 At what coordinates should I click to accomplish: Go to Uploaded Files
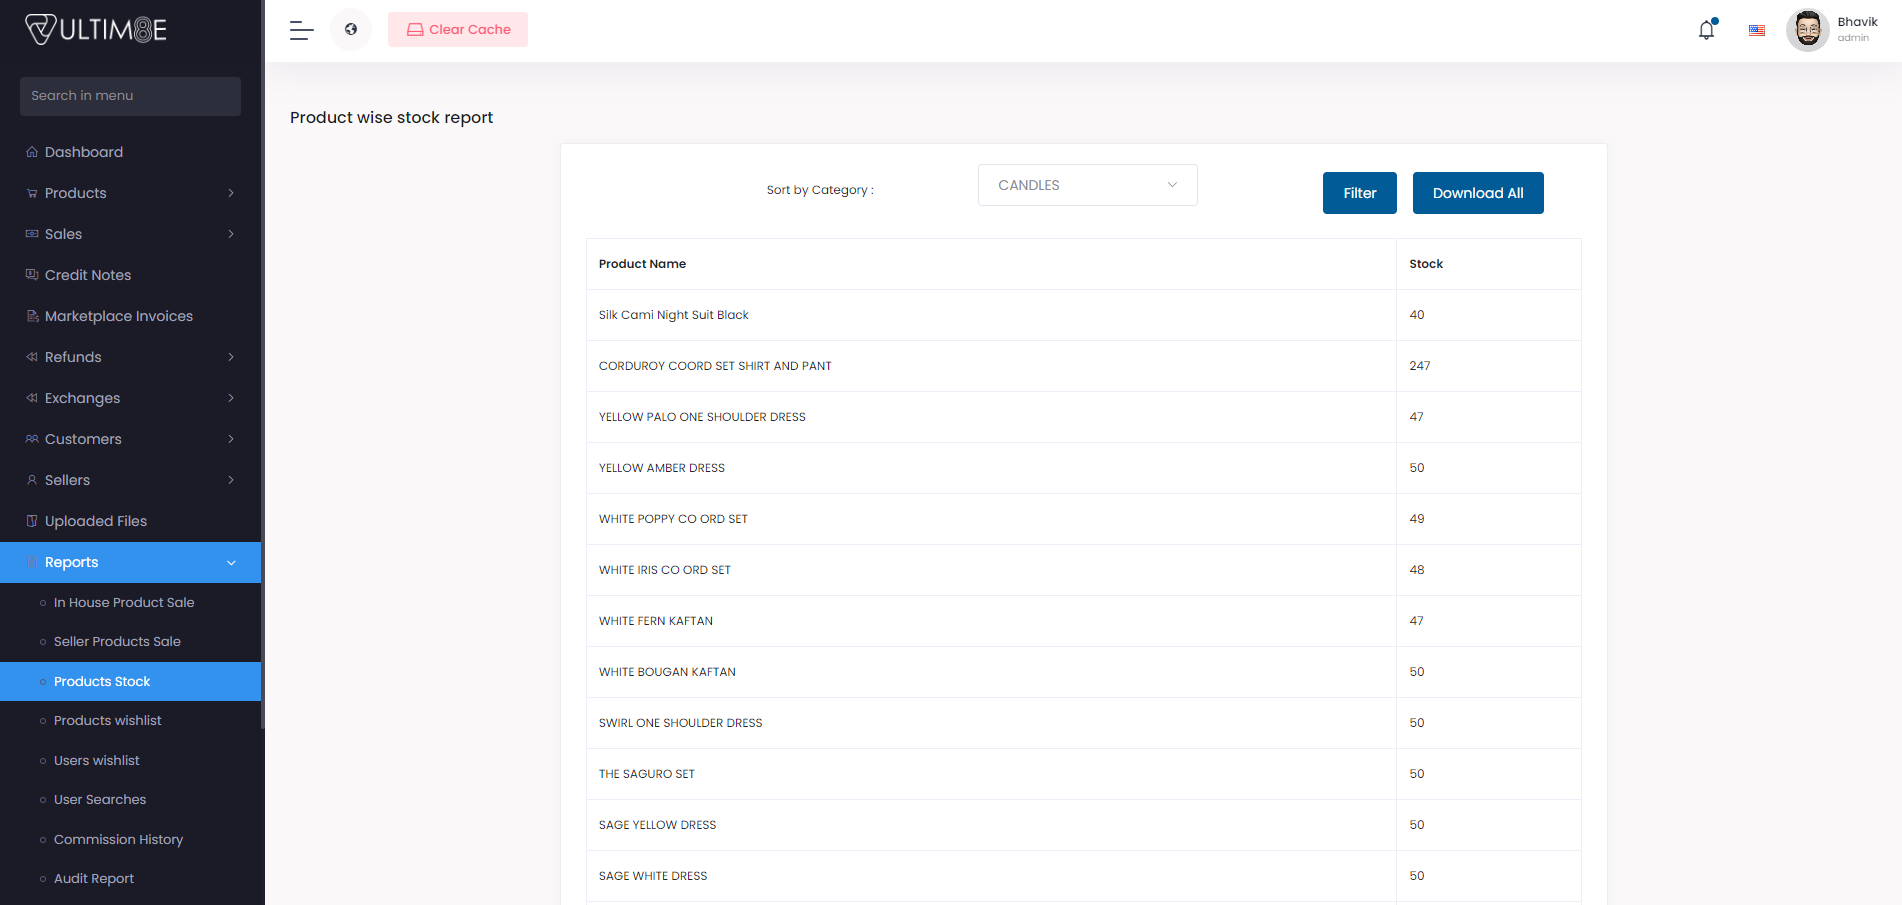(96, 521)
